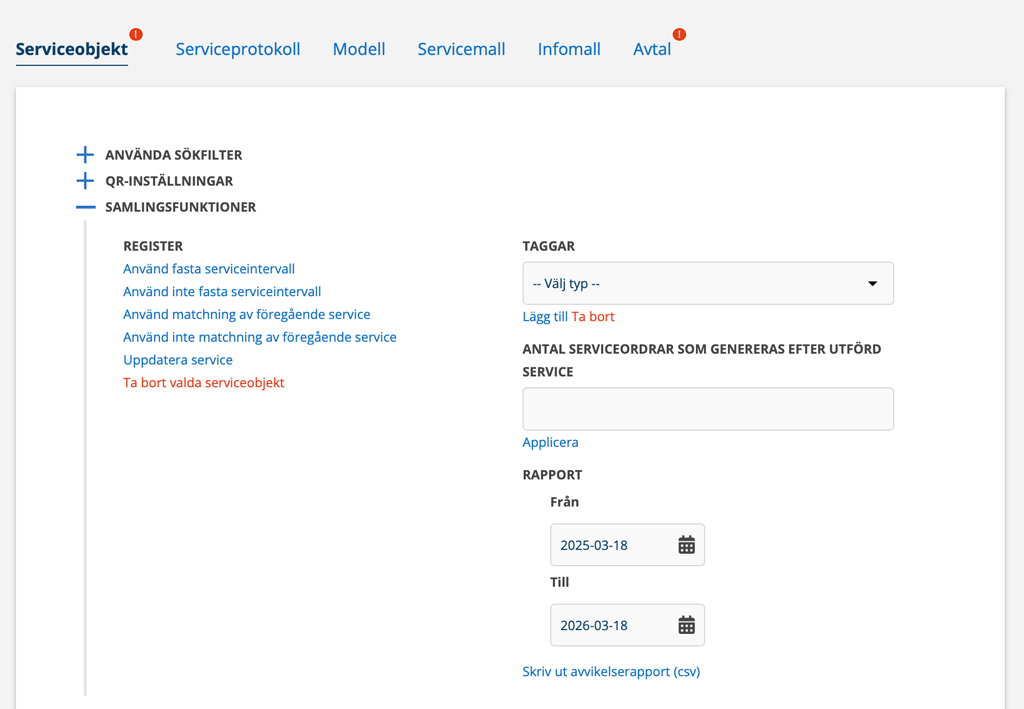Open calendar picker for Från date
1024x709 pixels.
(x=686, y=545)
